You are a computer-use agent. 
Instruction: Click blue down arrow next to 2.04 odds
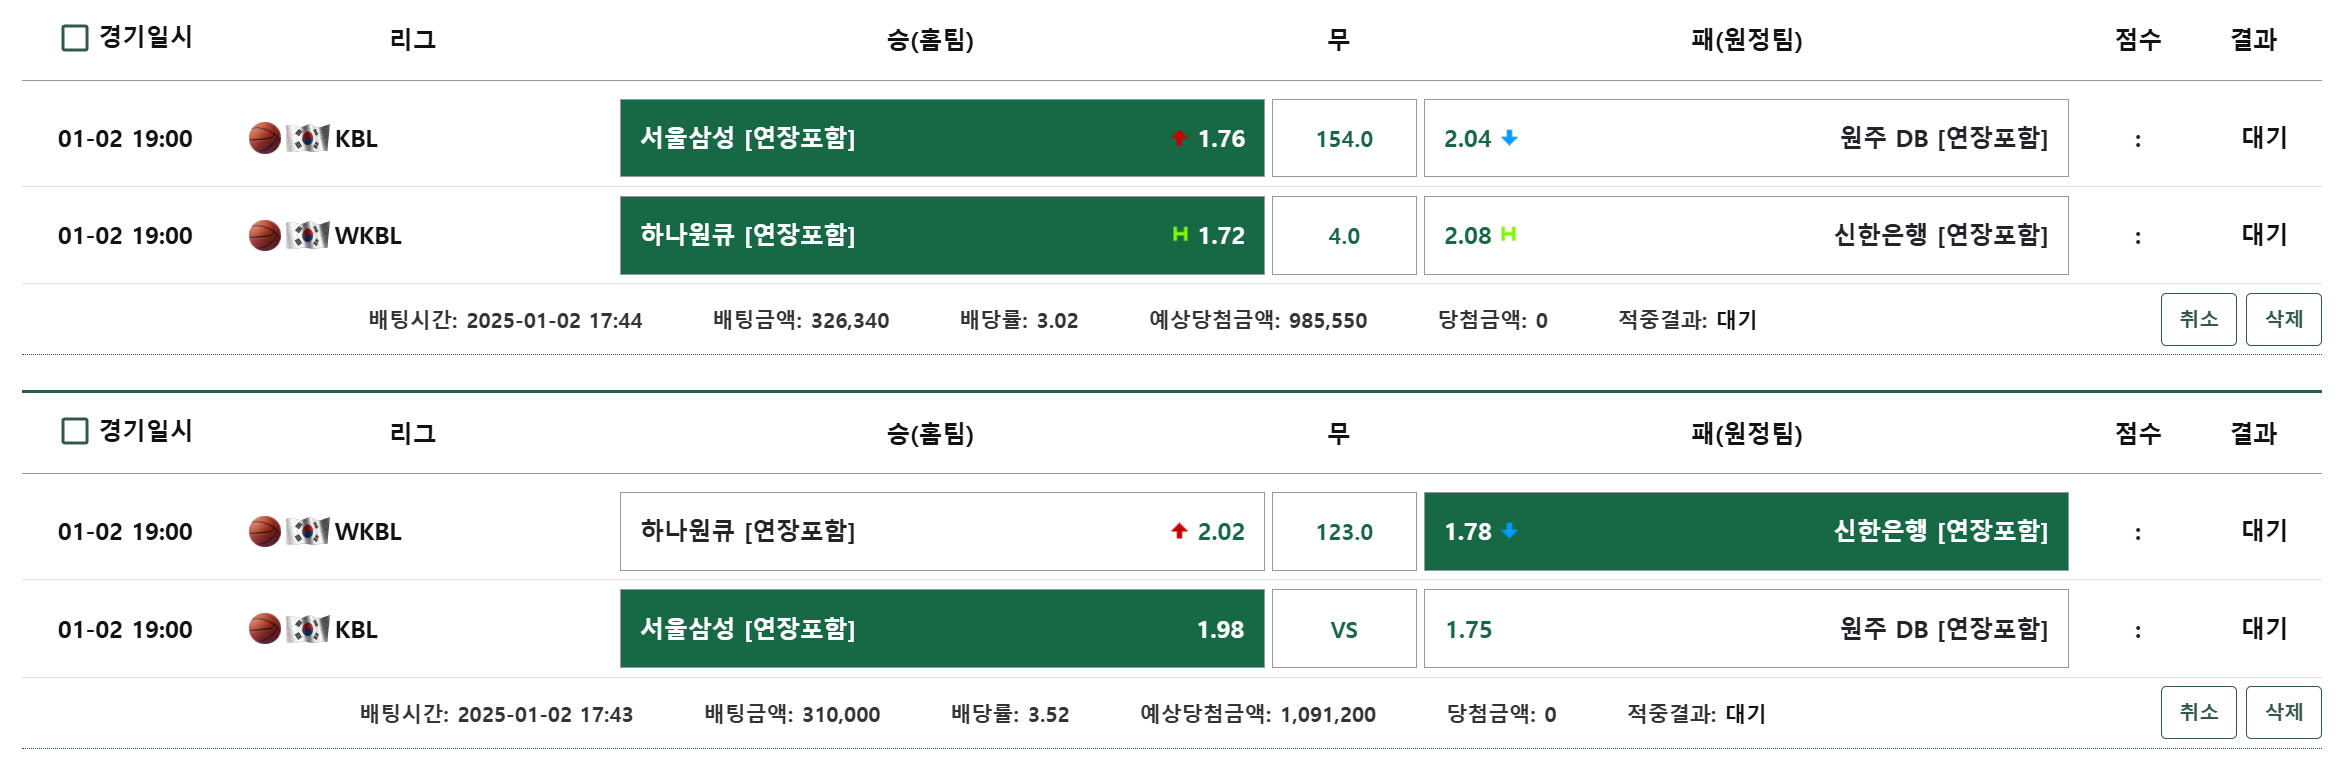(1510, 138)
